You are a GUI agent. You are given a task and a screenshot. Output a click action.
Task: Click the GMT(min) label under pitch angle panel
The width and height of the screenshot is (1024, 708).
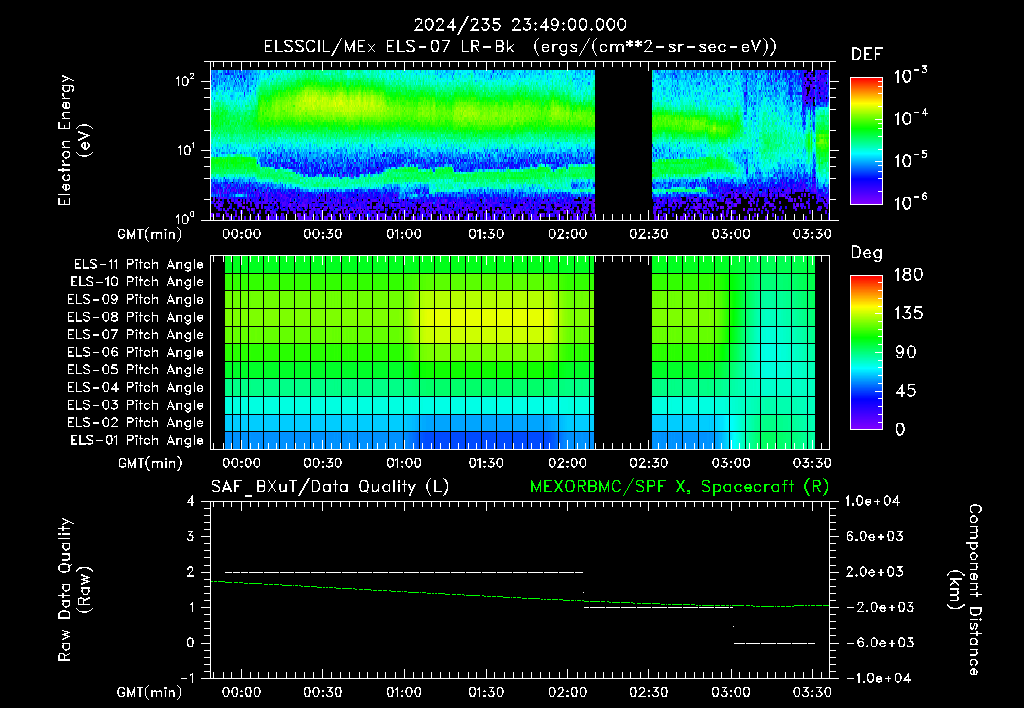(x=150, y=463)
